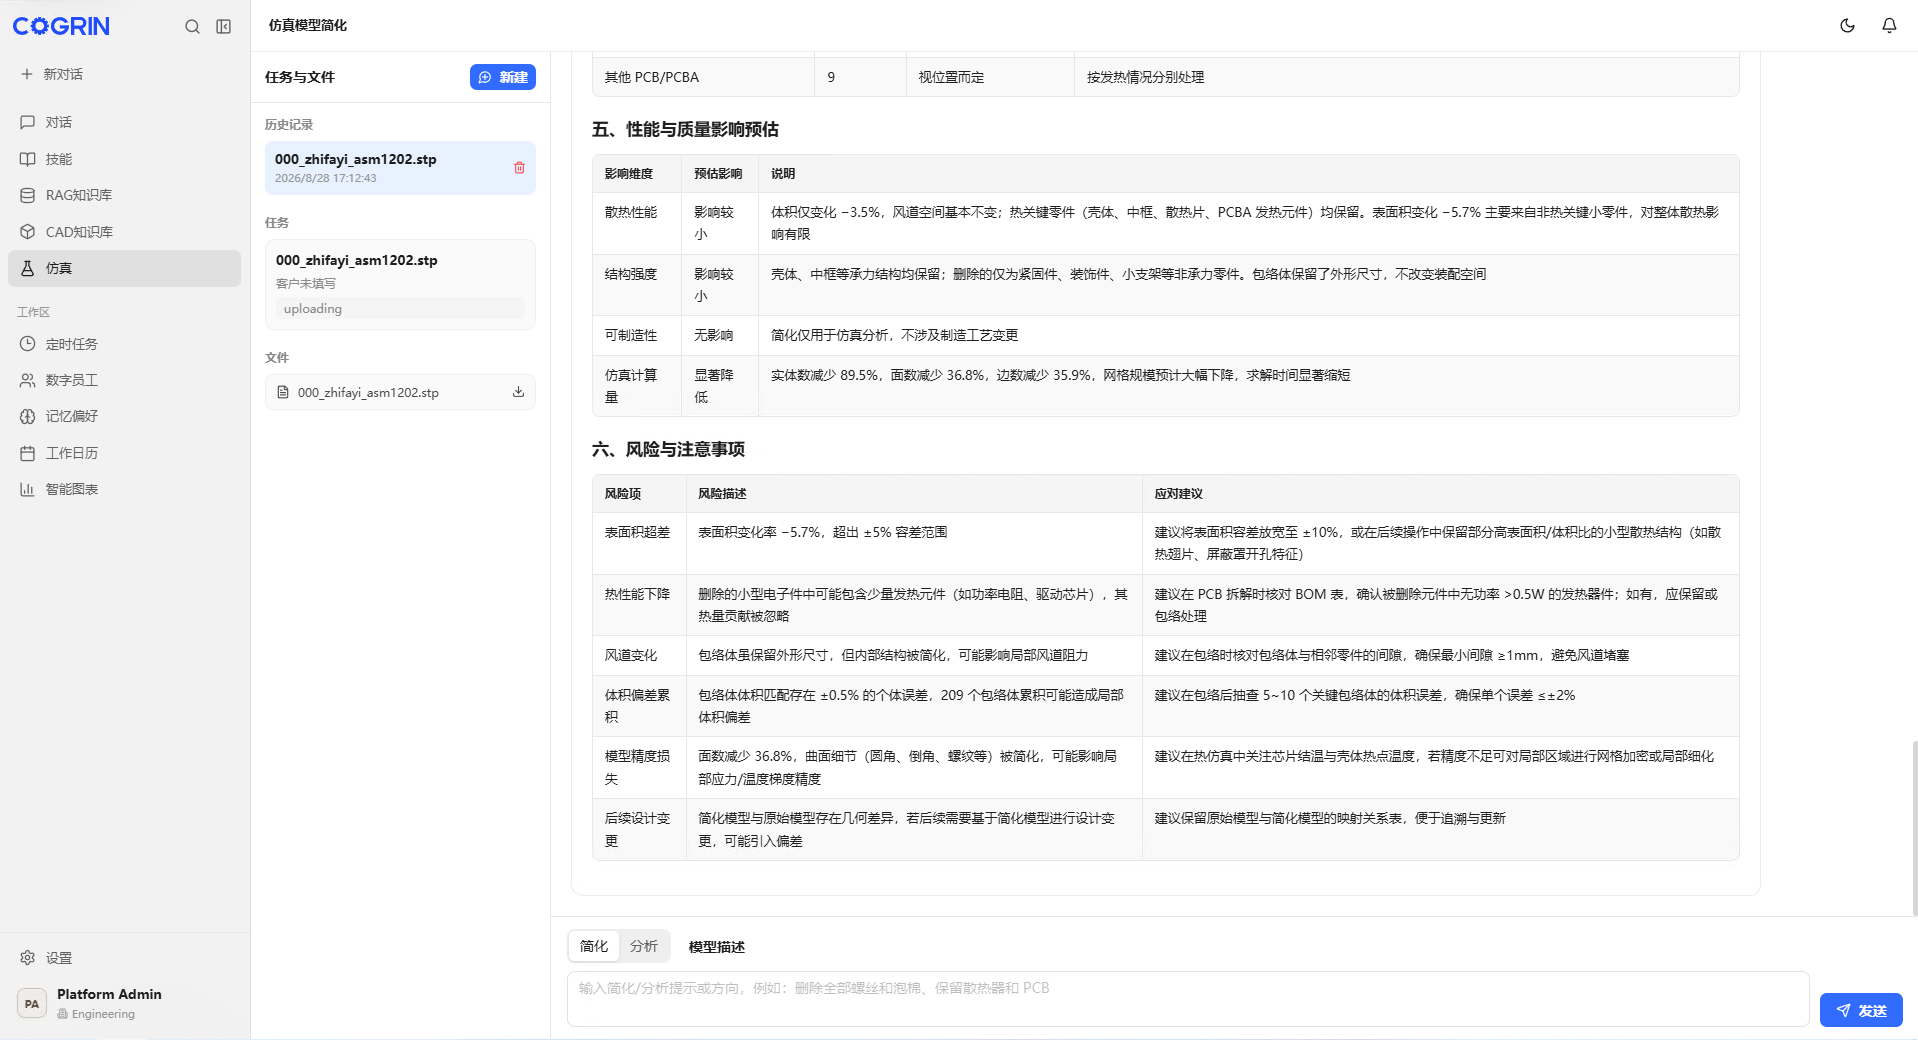Click the 发送 send button
Viewport: 1918px width, 1040px height.
click(1861, 1010)
